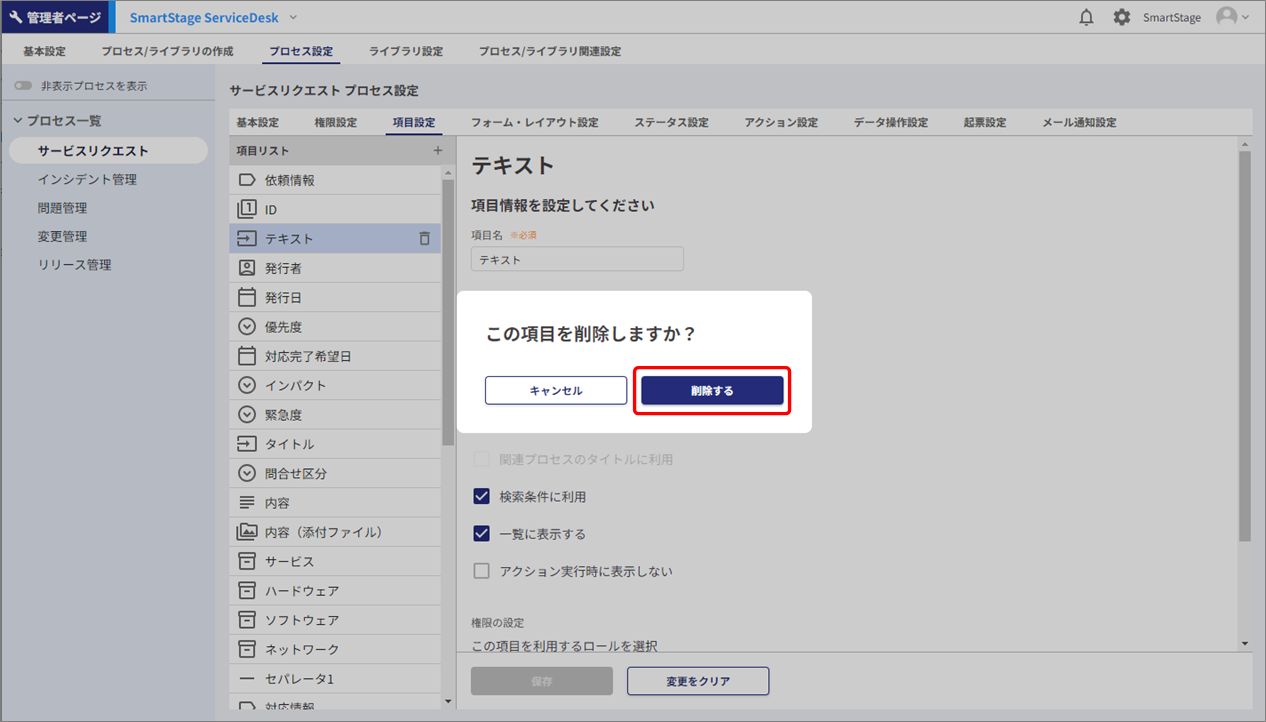Open the user avatar account menu
The height and width of the screenshot is (722, 1266).
click(1232, 17)
